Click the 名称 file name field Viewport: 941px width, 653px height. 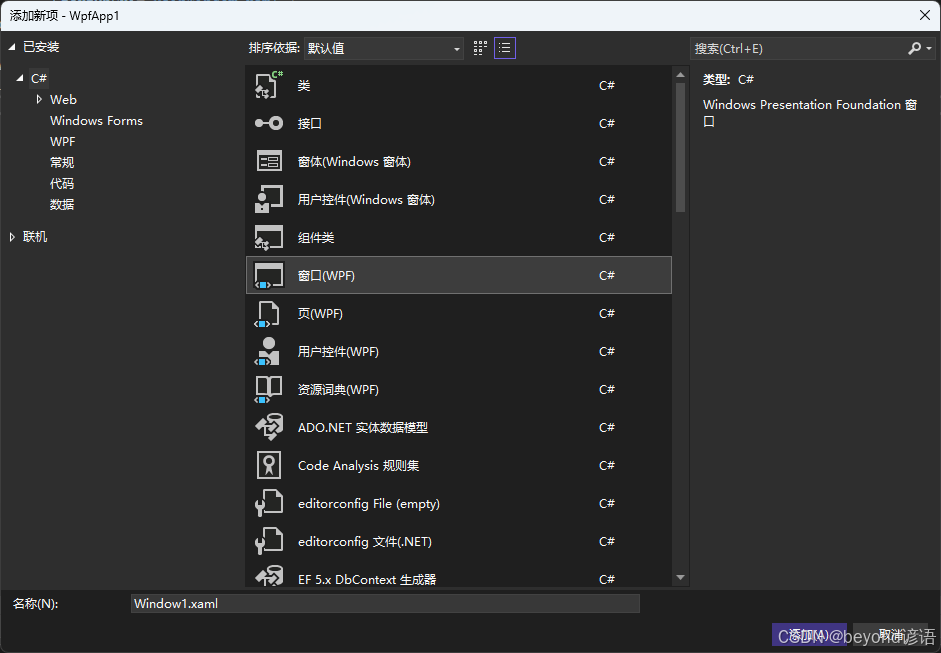pos(385,604)
